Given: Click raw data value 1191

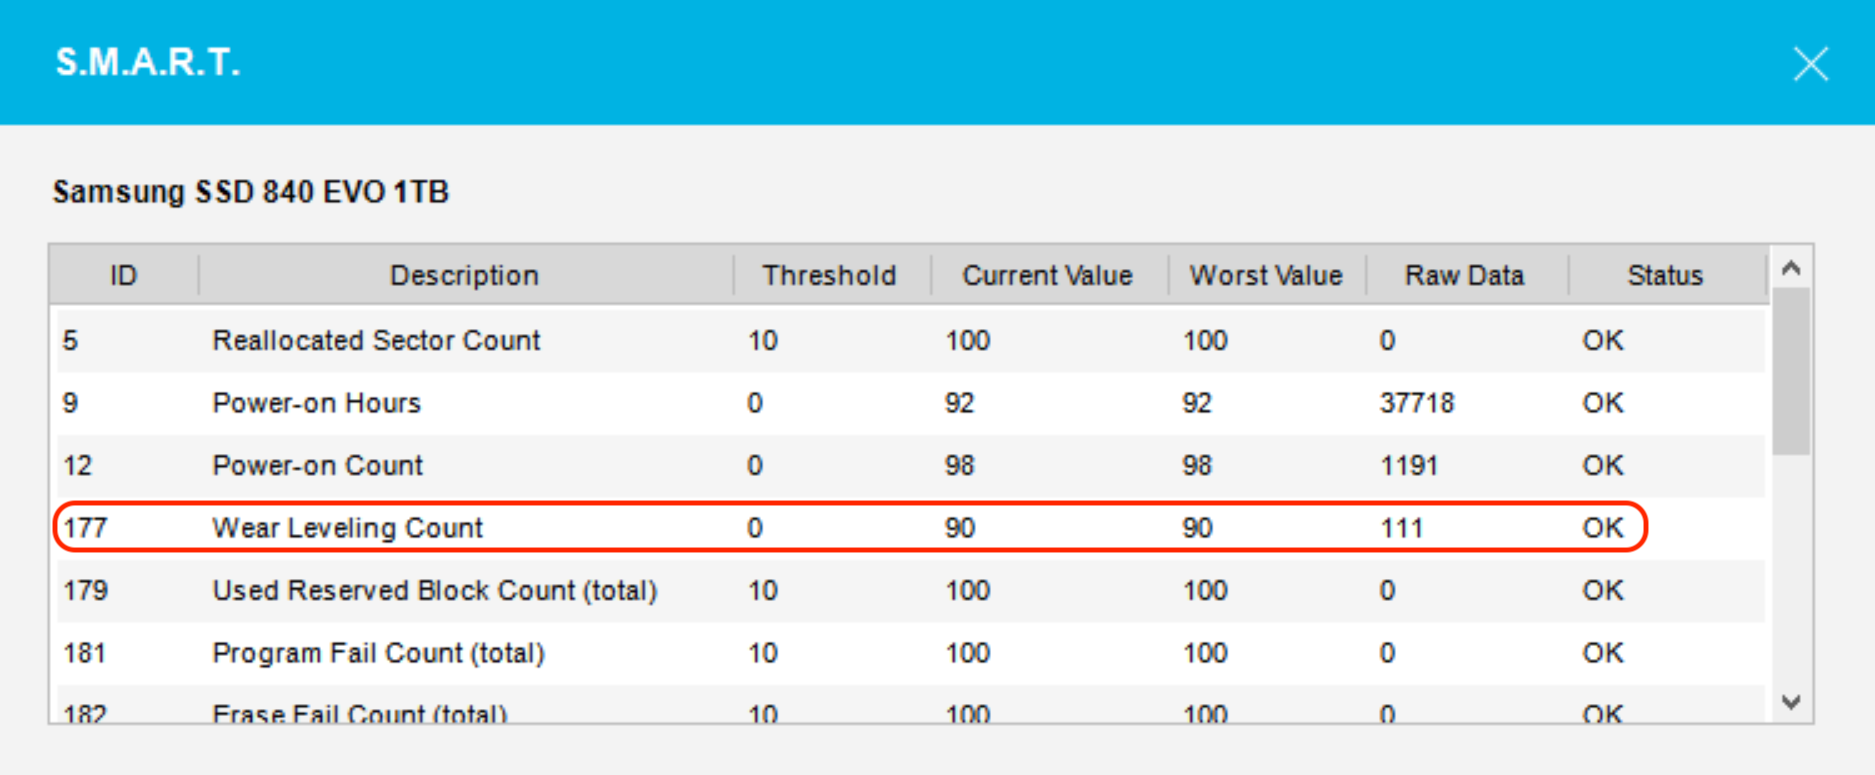Looking at the screenshot, I should point(1409,465).
